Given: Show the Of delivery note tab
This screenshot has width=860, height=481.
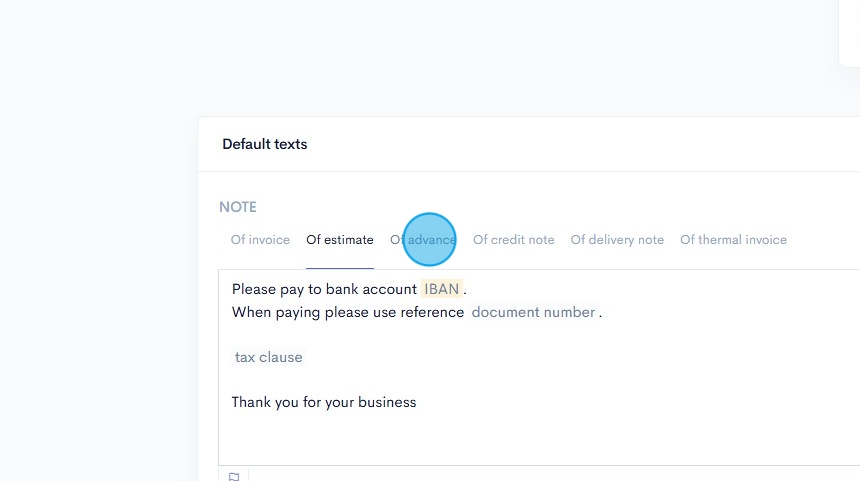Looking at the screenshot, I should [x=617, y=240].
